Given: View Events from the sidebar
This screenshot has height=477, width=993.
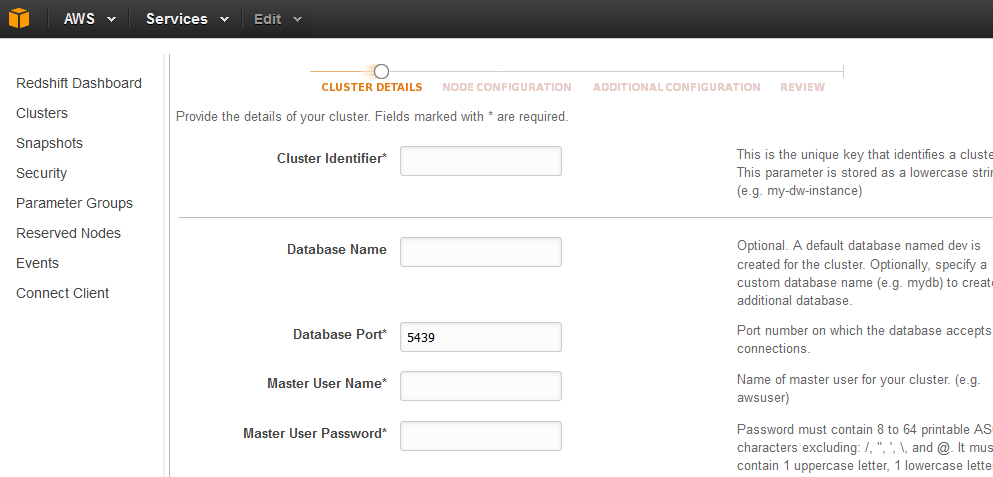Looking at the screenshot, I should point(37,263).
